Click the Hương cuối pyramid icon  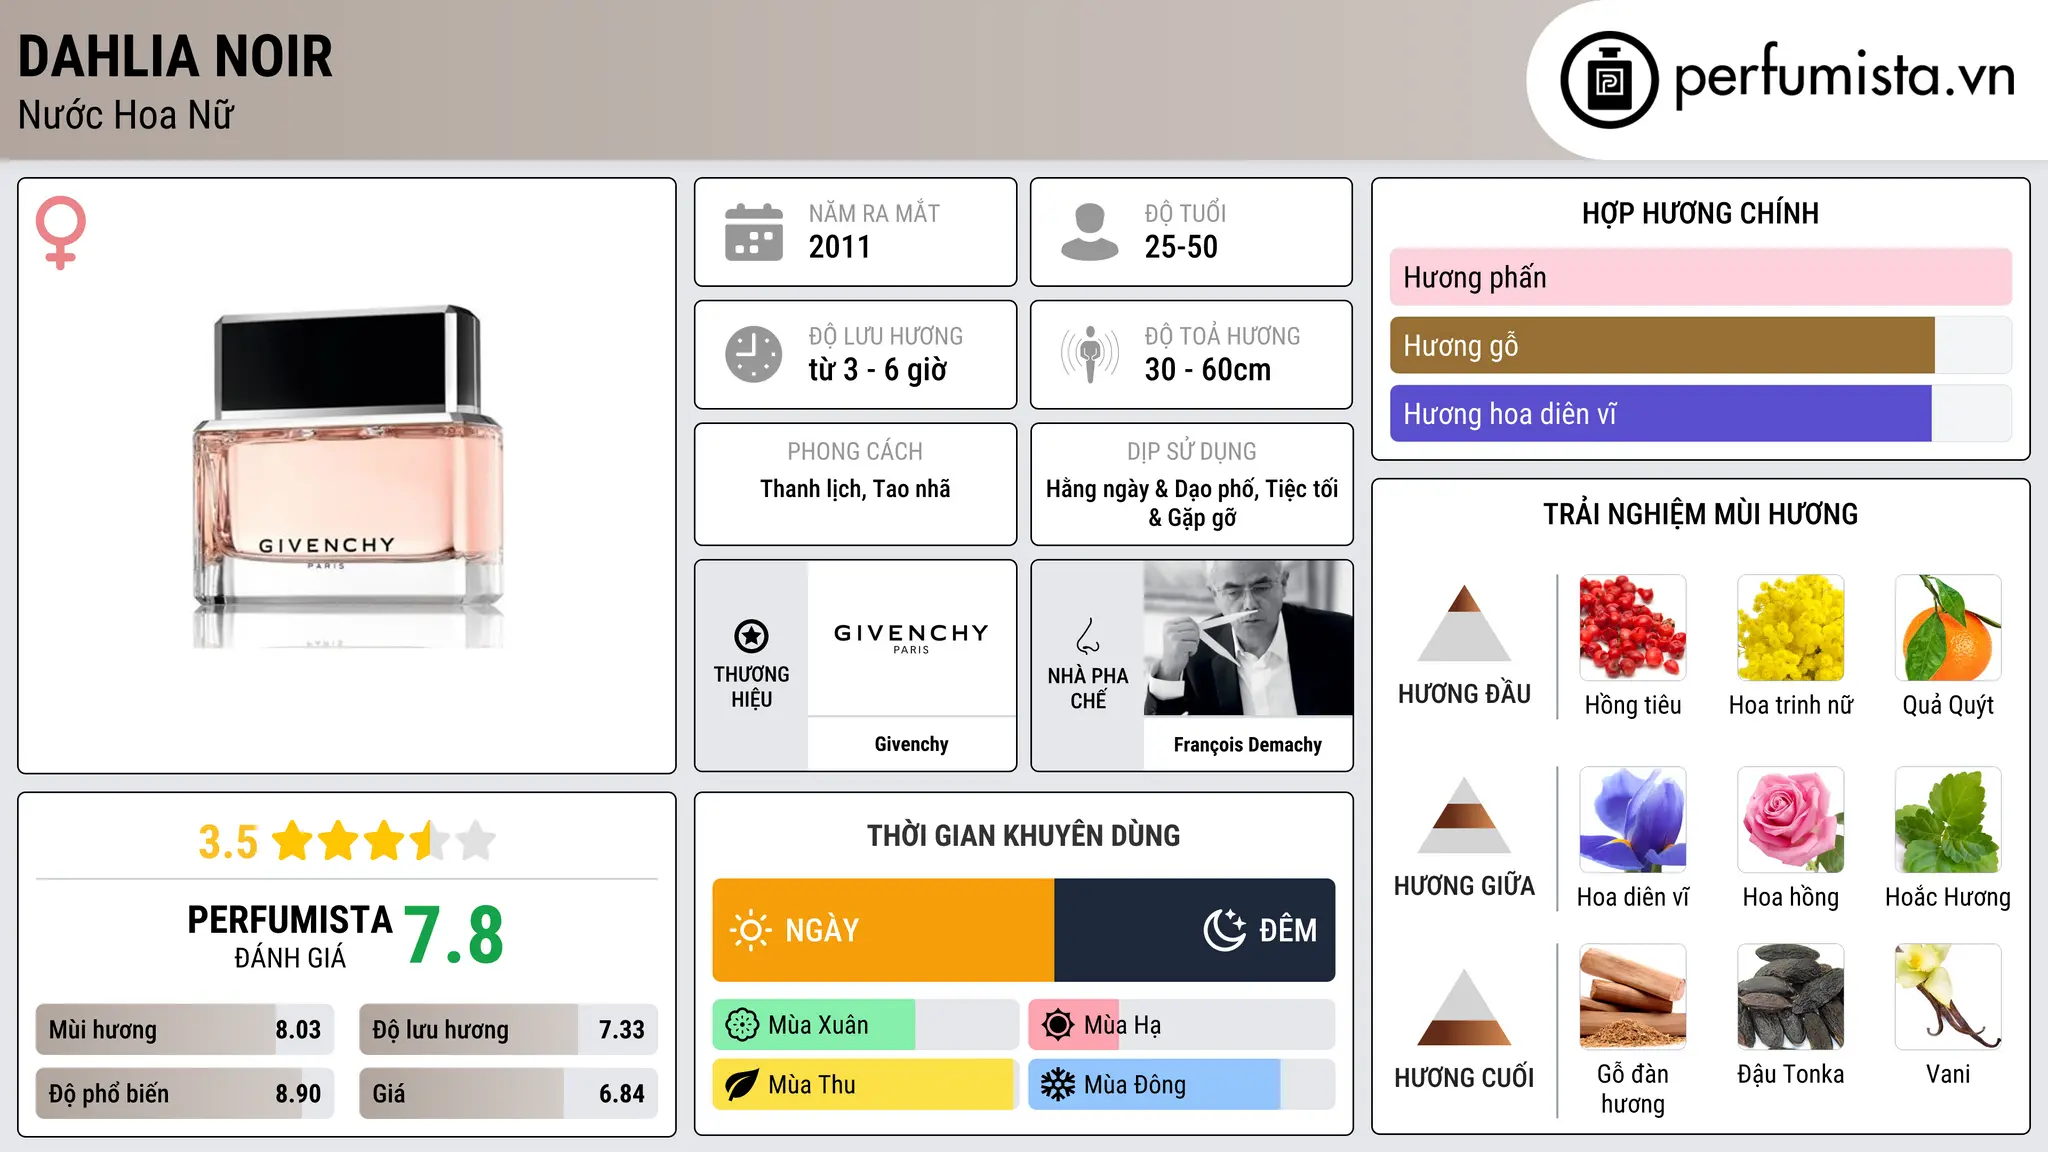pos(1464,1007)
